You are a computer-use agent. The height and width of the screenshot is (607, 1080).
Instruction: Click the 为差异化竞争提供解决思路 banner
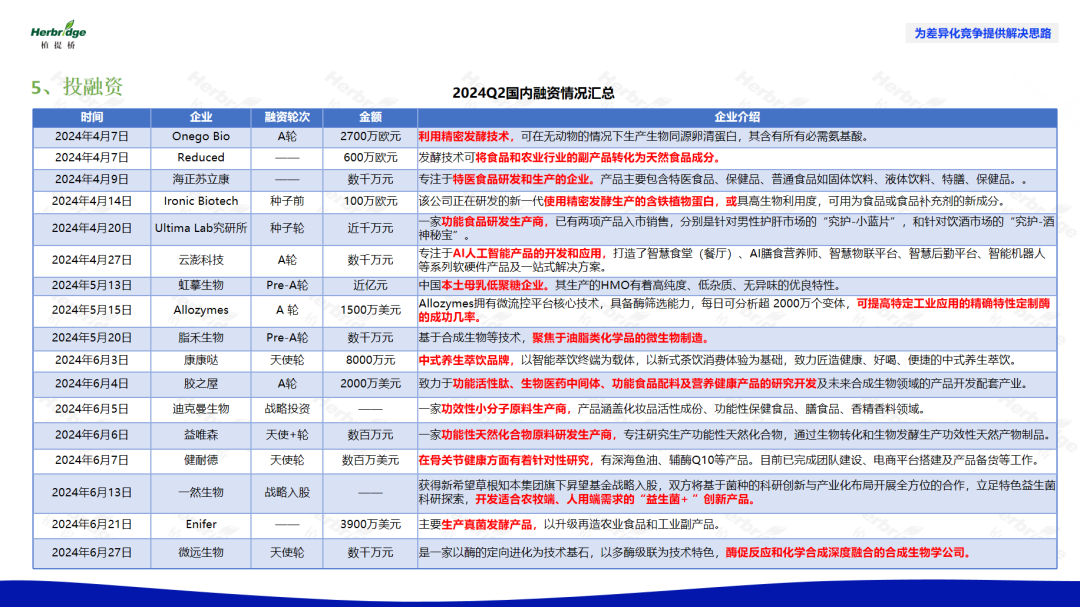tap(982, 33)
